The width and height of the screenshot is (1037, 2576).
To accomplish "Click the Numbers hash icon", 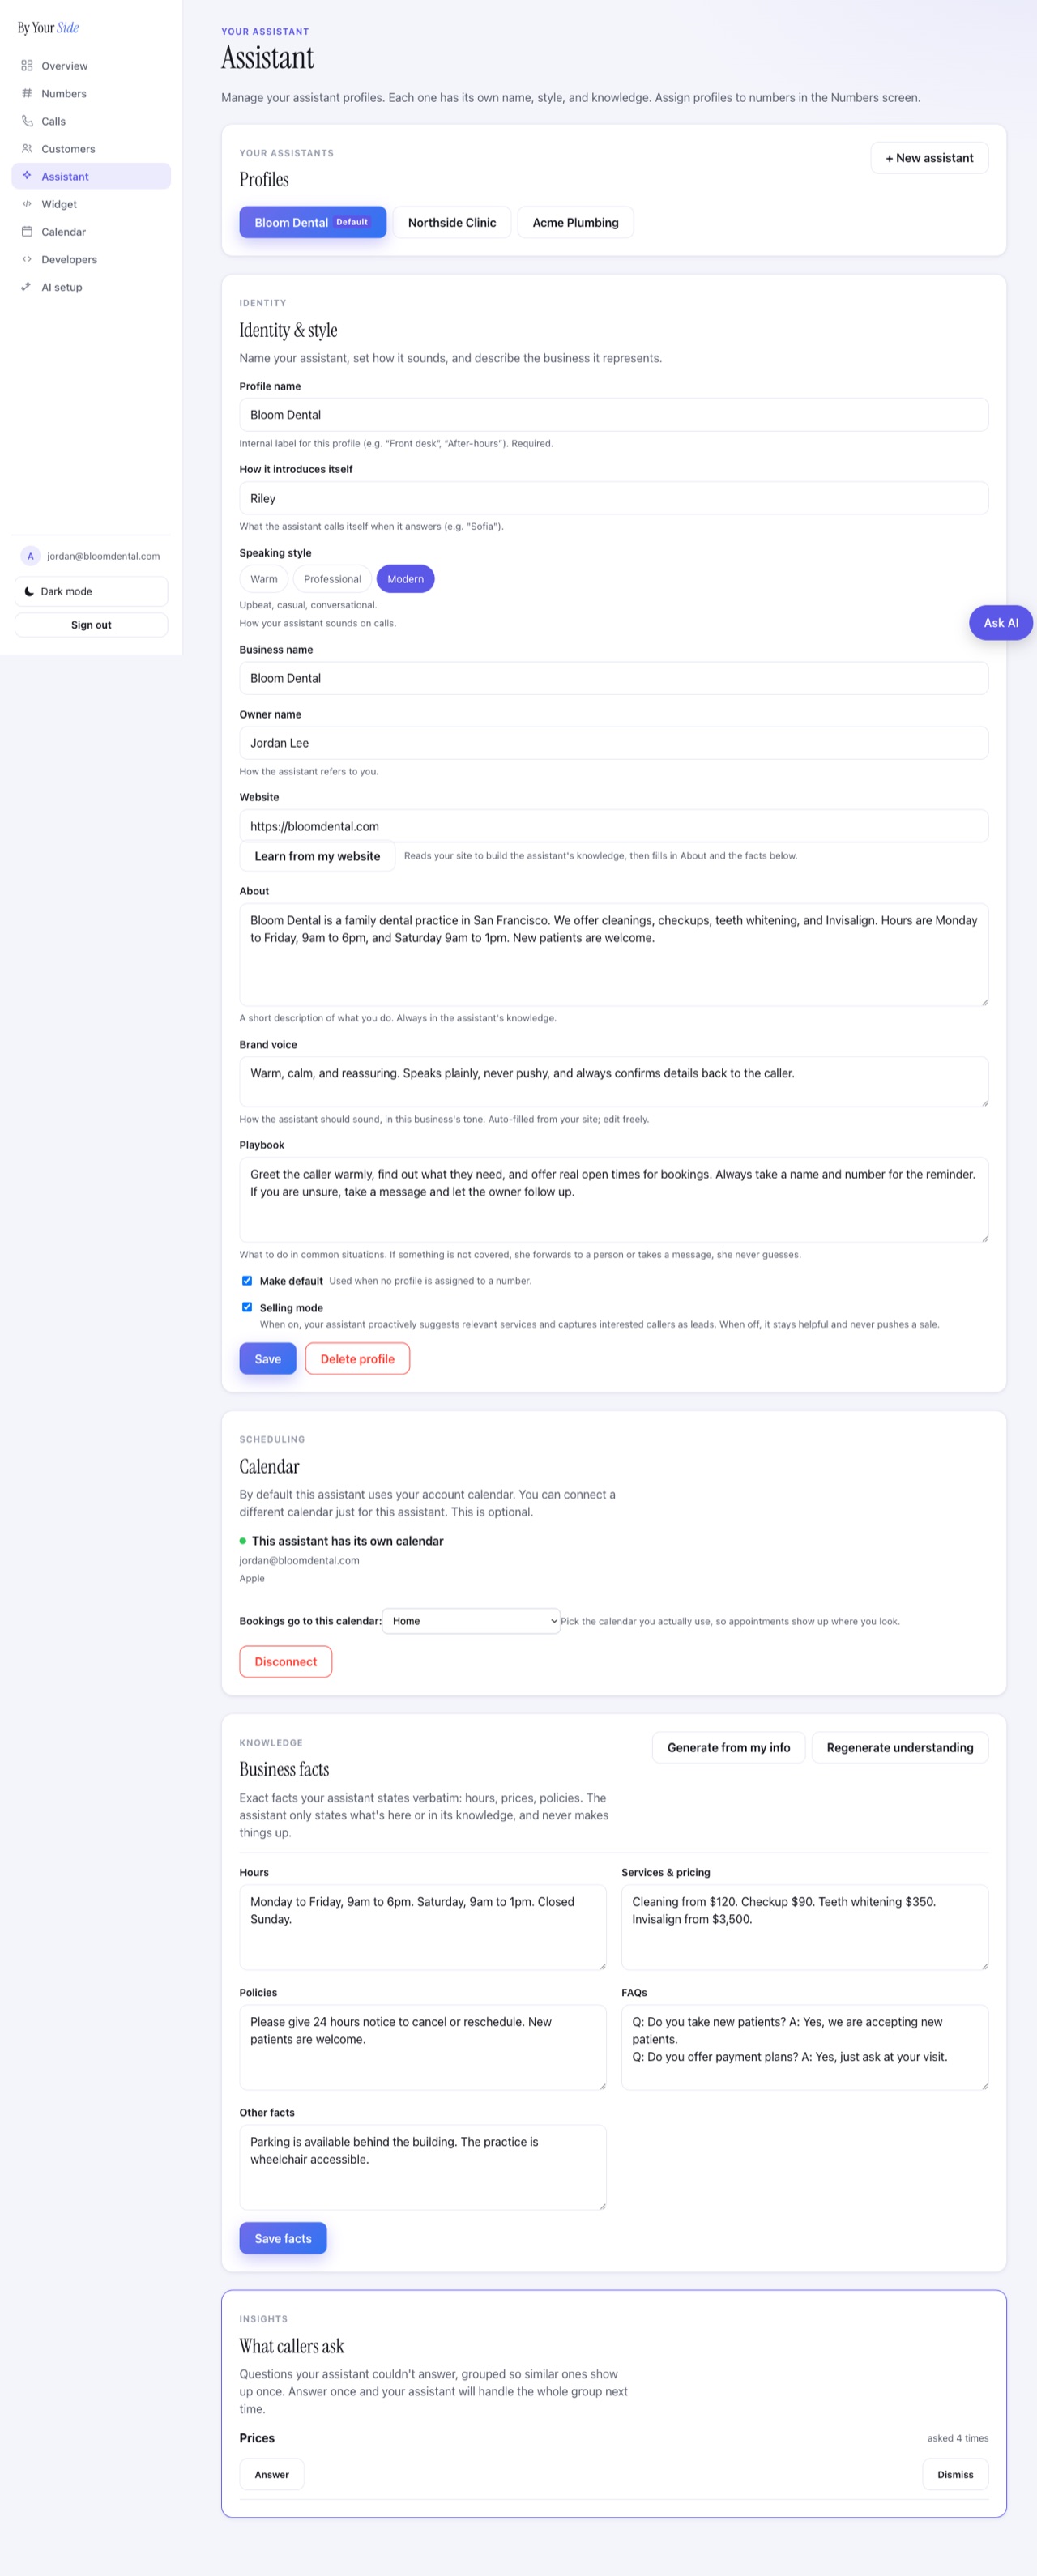I will tap(27, 93).
